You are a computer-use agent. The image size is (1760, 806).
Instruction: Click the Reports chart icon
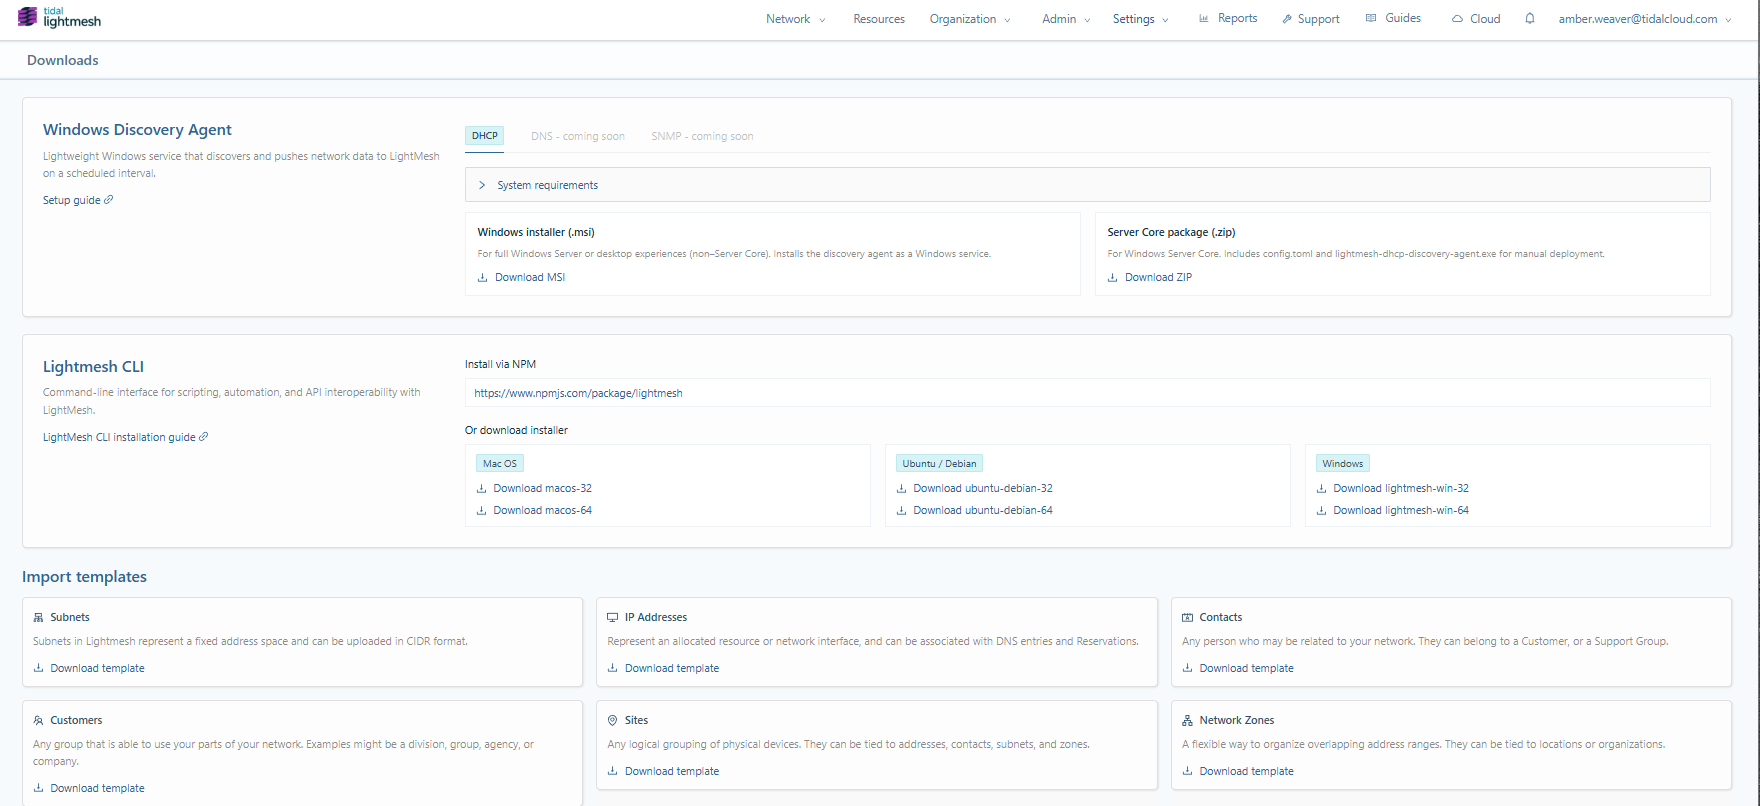(x=1204, y=18)
